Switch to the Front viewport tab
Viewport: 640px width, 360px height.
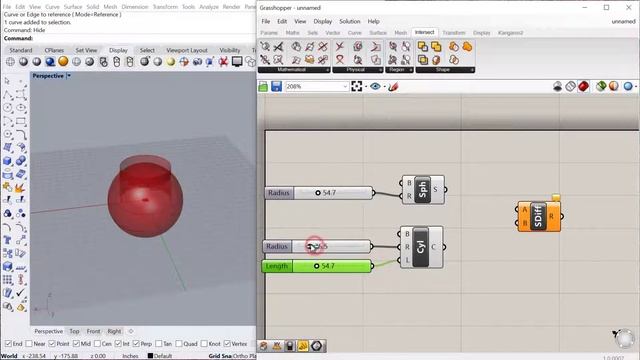(93, 331)
